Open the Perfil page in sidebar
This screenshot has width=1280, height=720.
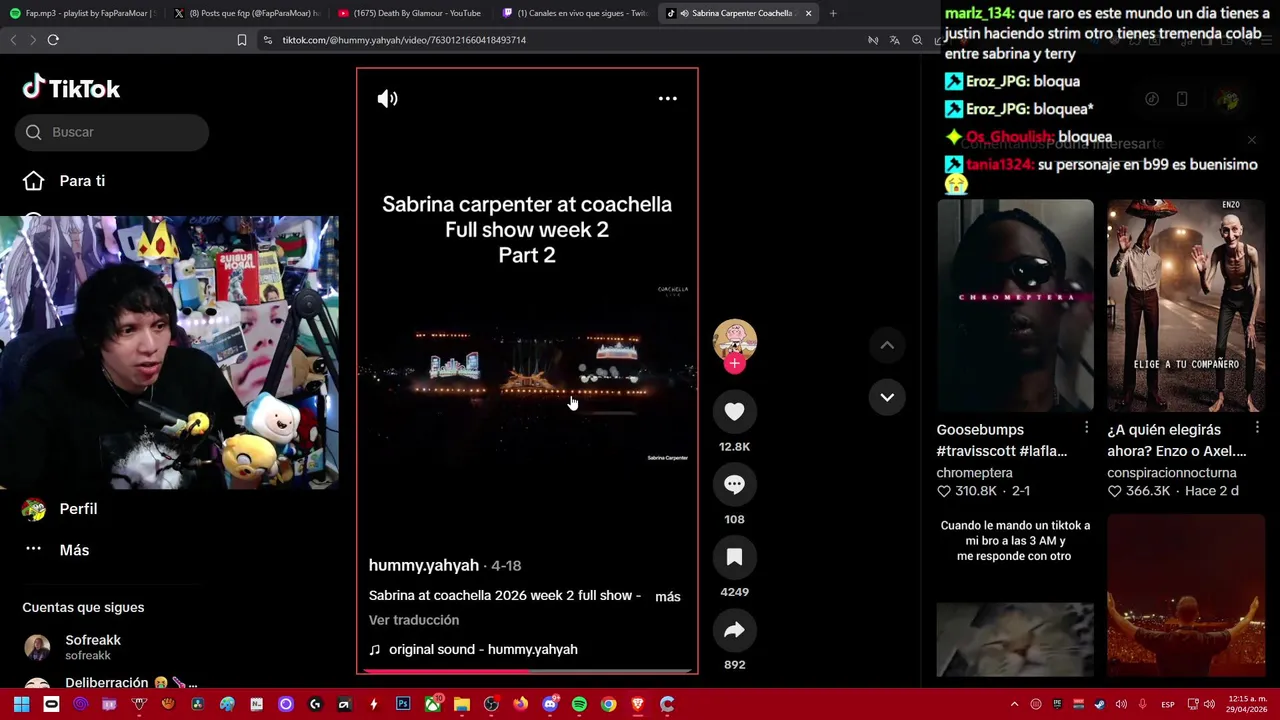pyautogui.click(x=61, y=509)
